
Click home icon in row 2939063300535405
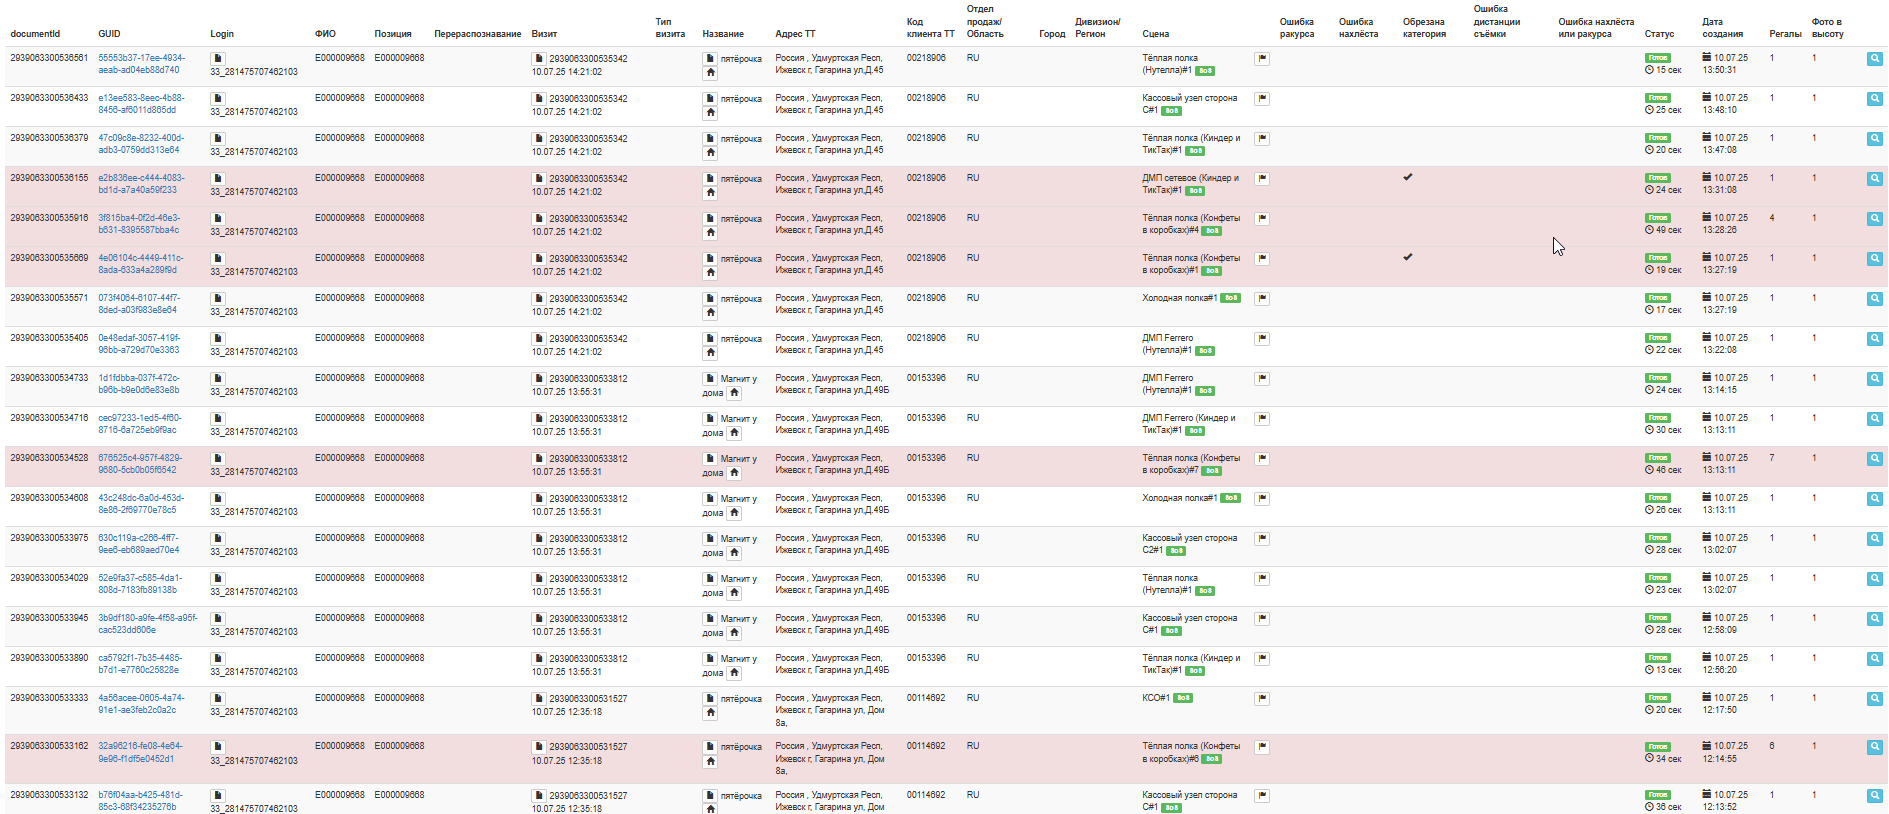click(x=710, y=353)
